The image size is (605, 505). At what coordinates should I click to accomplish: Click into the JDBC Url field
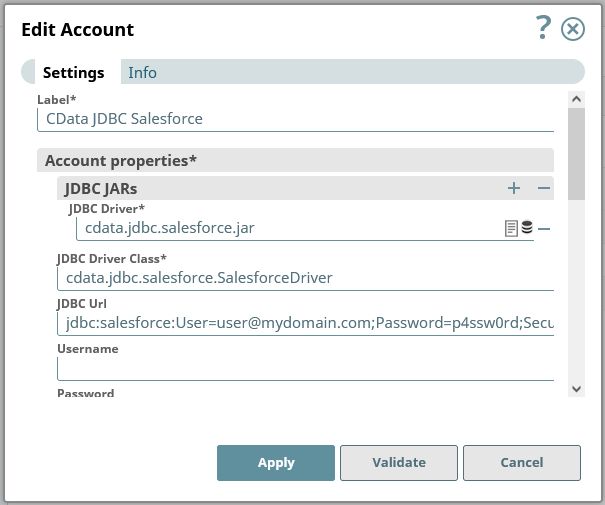(305, 324)
